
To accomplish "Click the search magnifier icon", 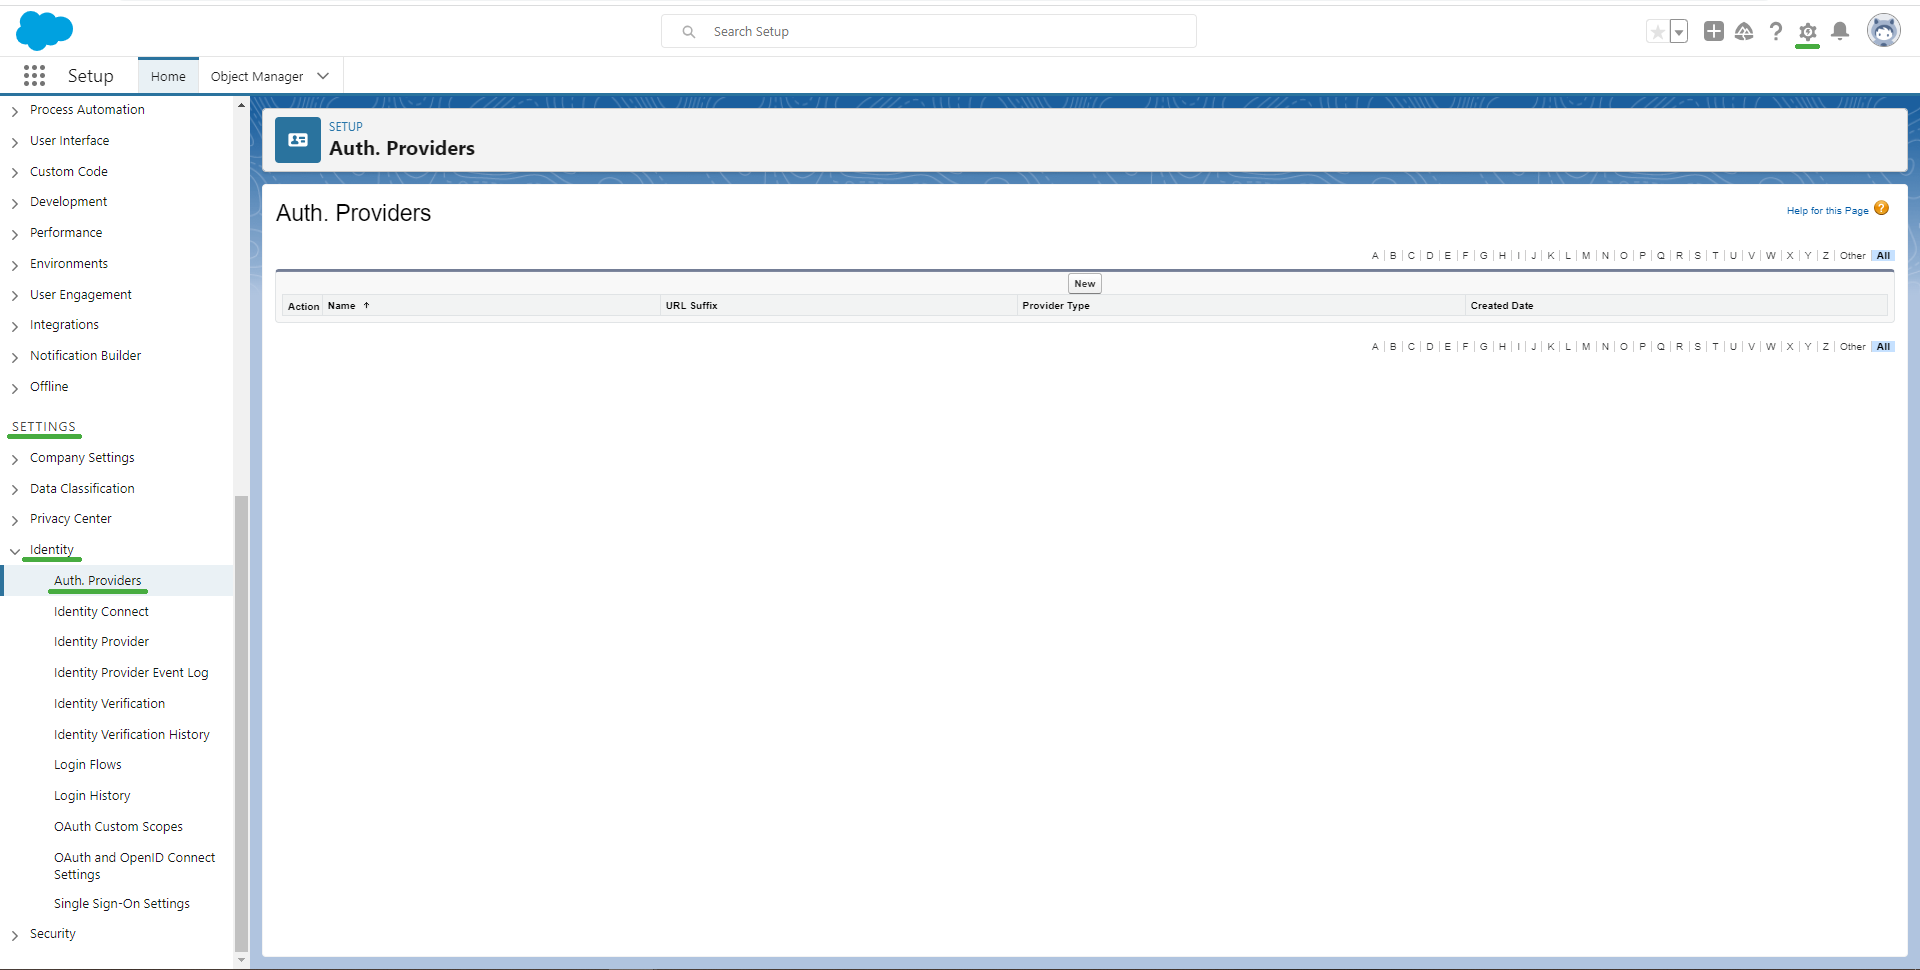I will (x=689, y=32).
